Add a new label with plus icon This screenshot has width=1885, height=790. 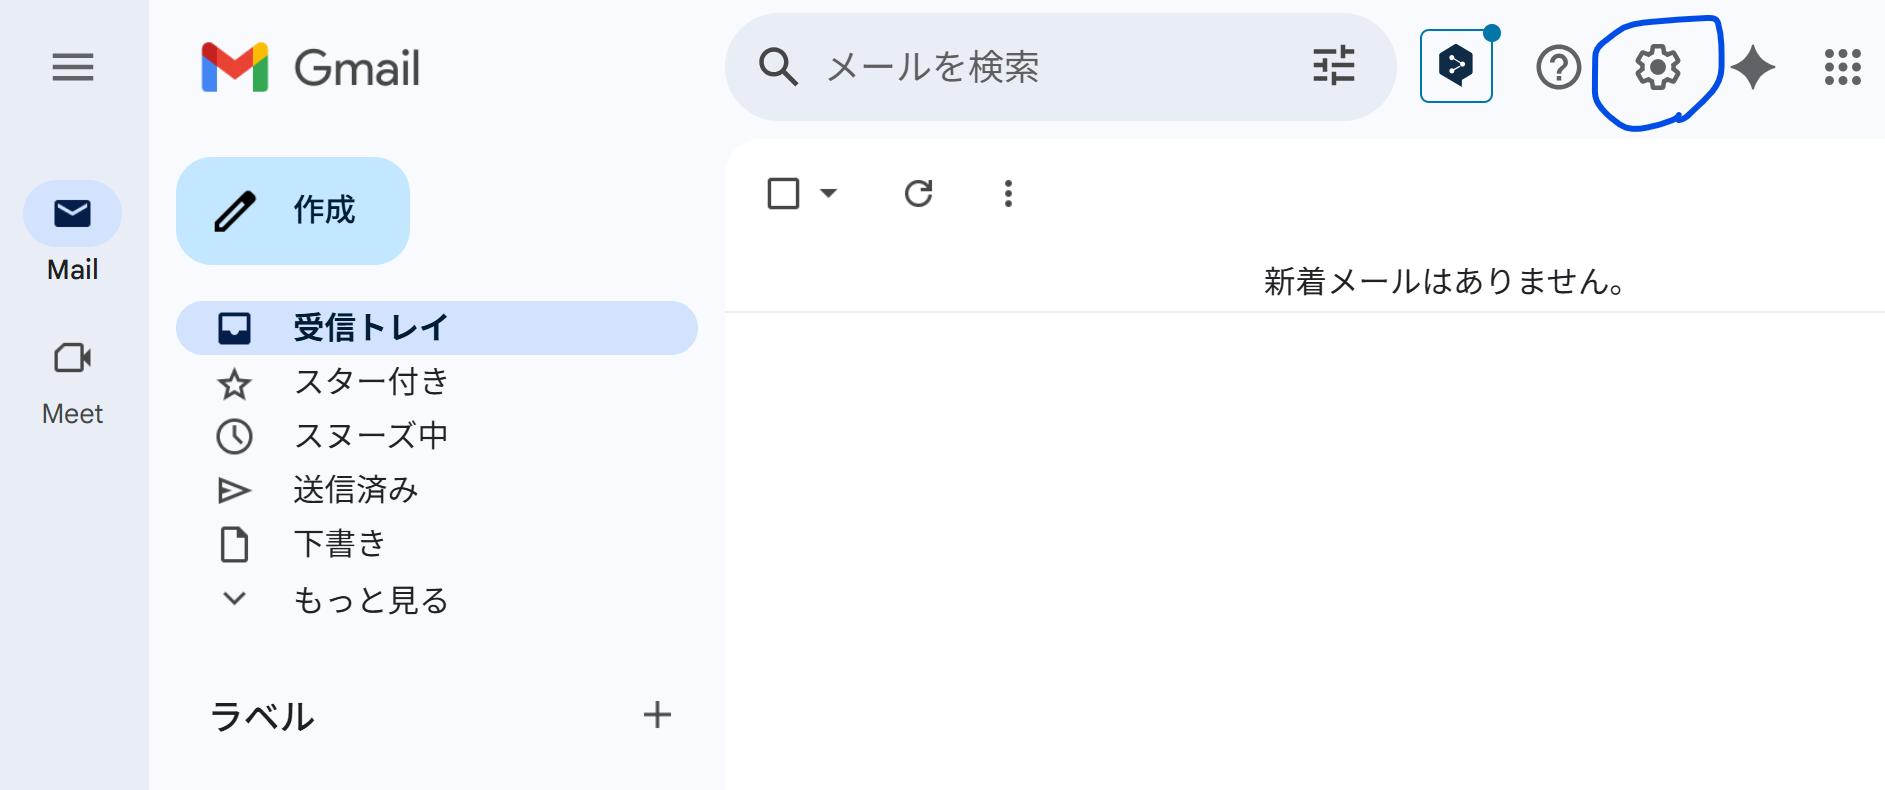pos(657,715)
